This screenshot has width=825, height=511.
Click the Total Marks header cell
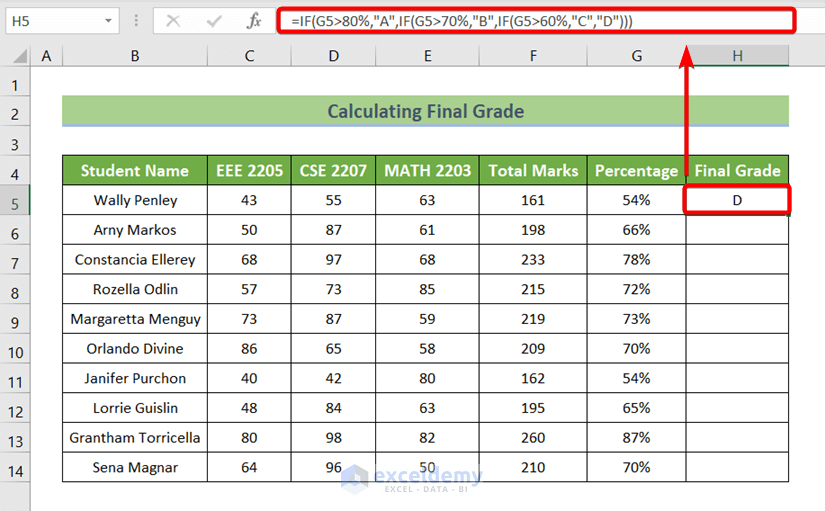533,171
